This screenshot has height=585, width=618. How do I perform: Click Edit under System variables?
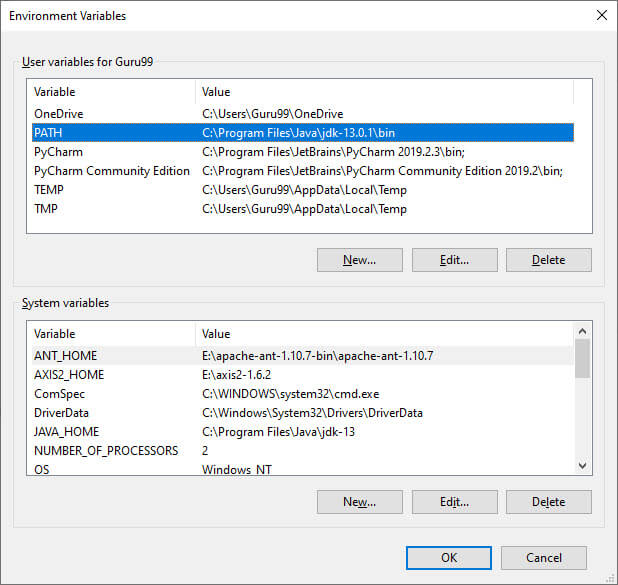454,502
